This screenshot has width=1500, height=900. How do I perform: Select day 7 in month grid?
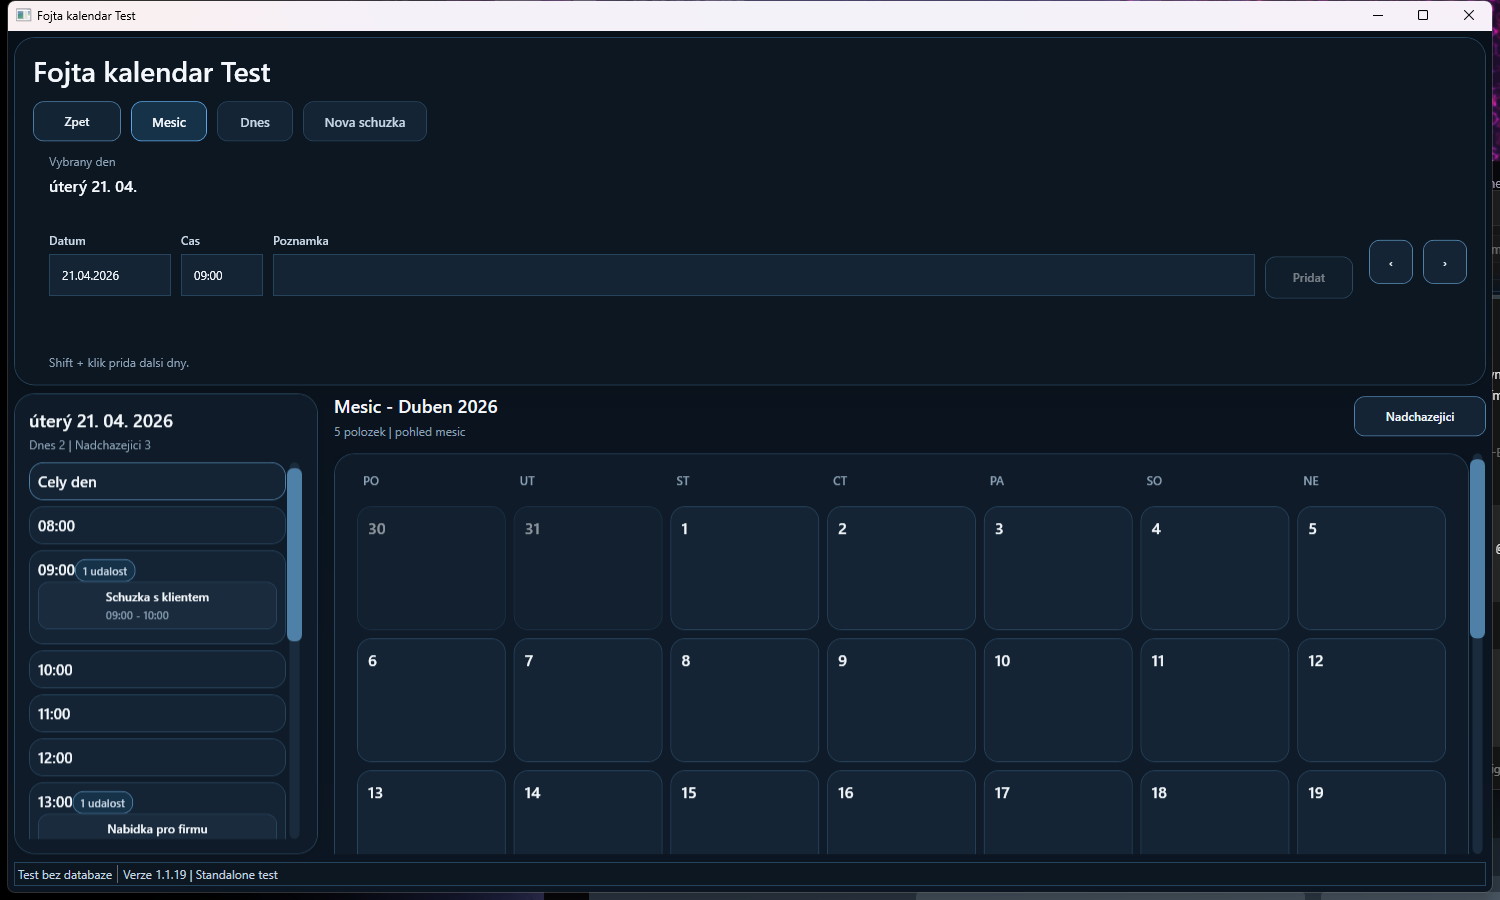pos(588,700)
